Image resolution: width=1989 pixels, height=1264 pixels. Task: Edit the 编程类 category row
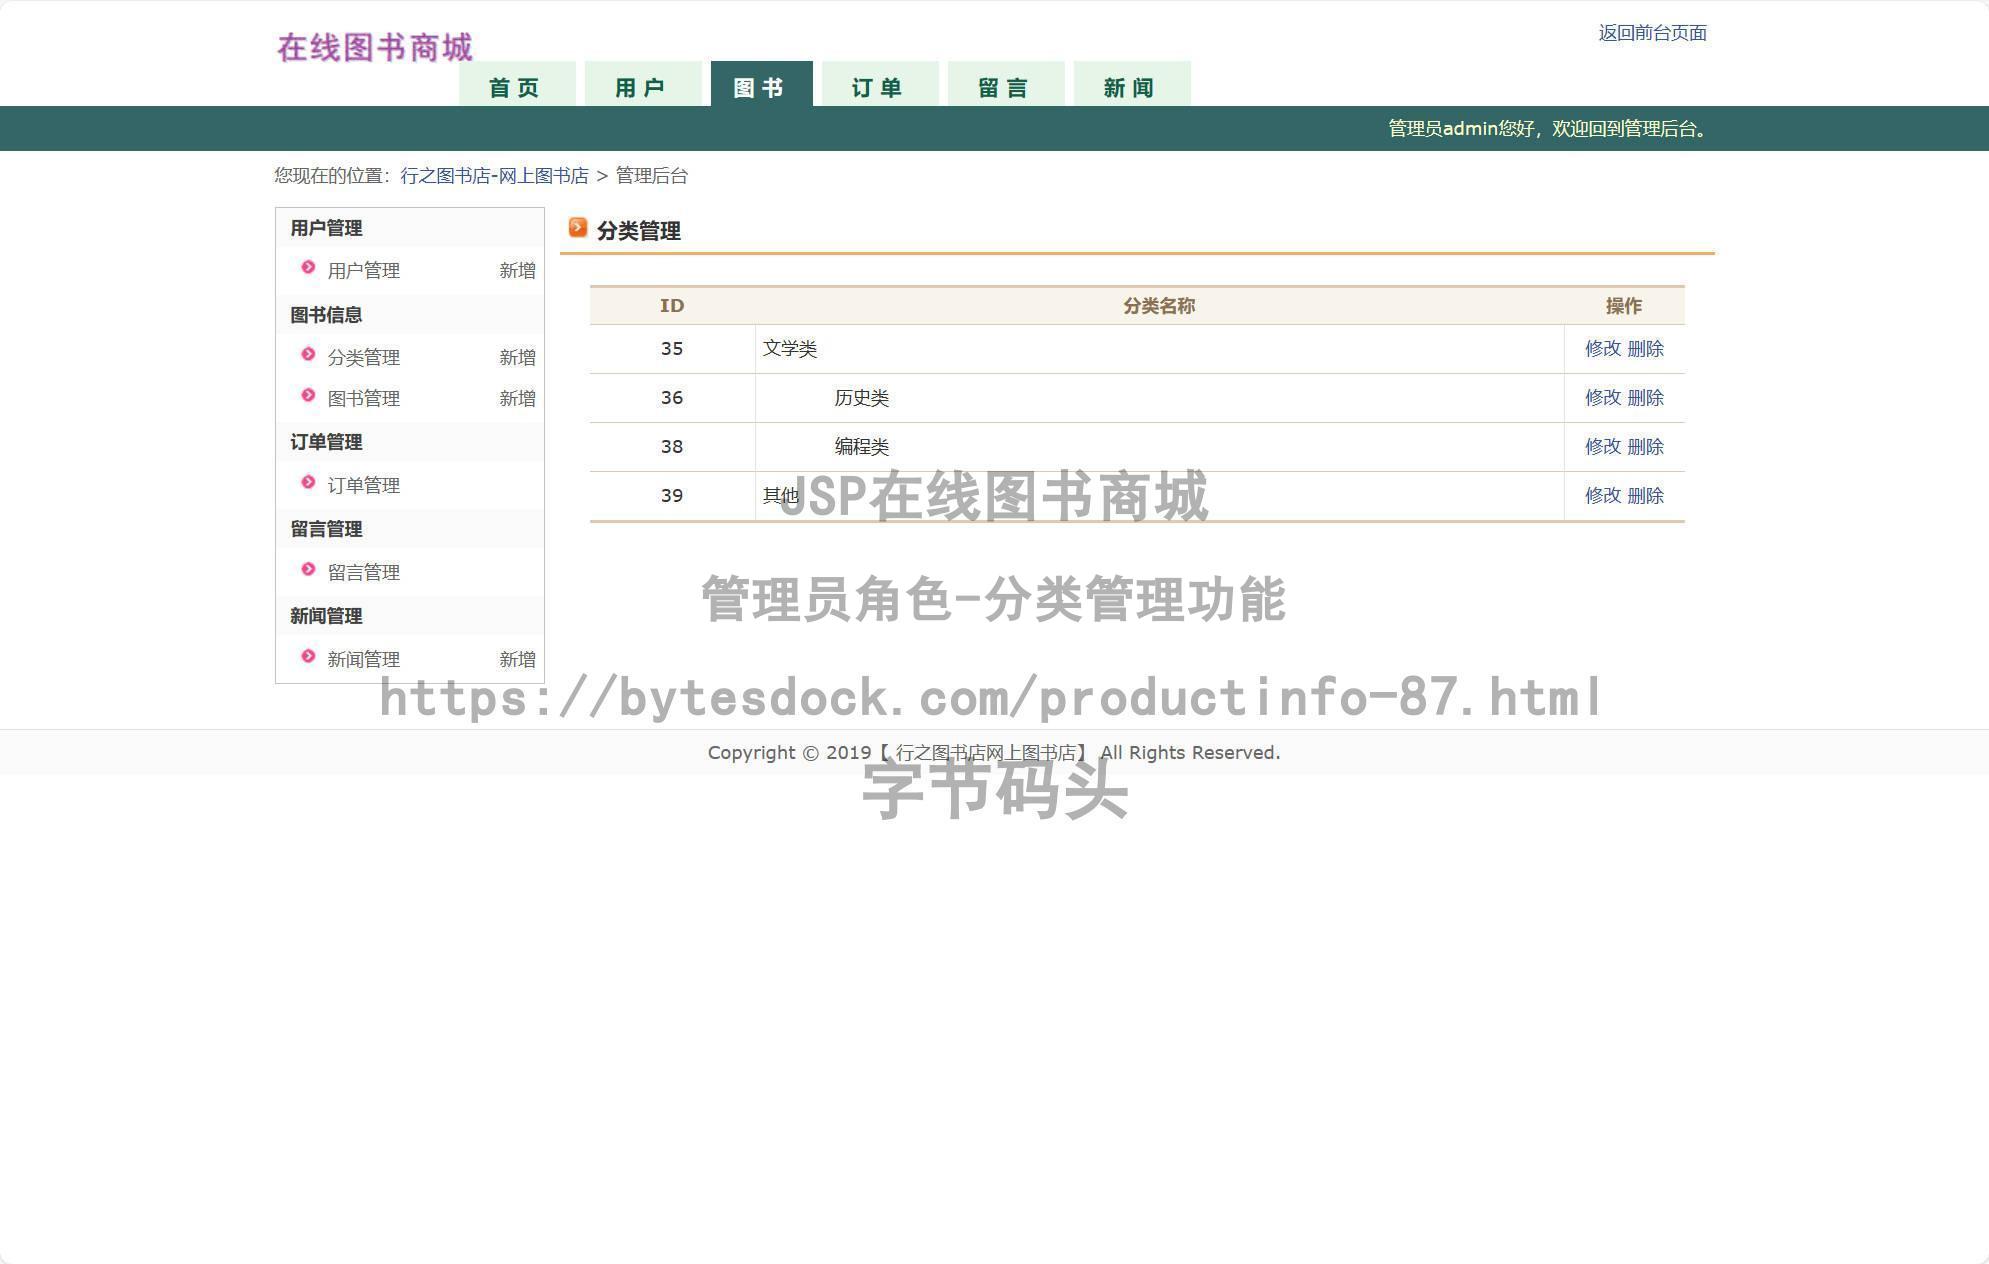tap(1603, 447)
